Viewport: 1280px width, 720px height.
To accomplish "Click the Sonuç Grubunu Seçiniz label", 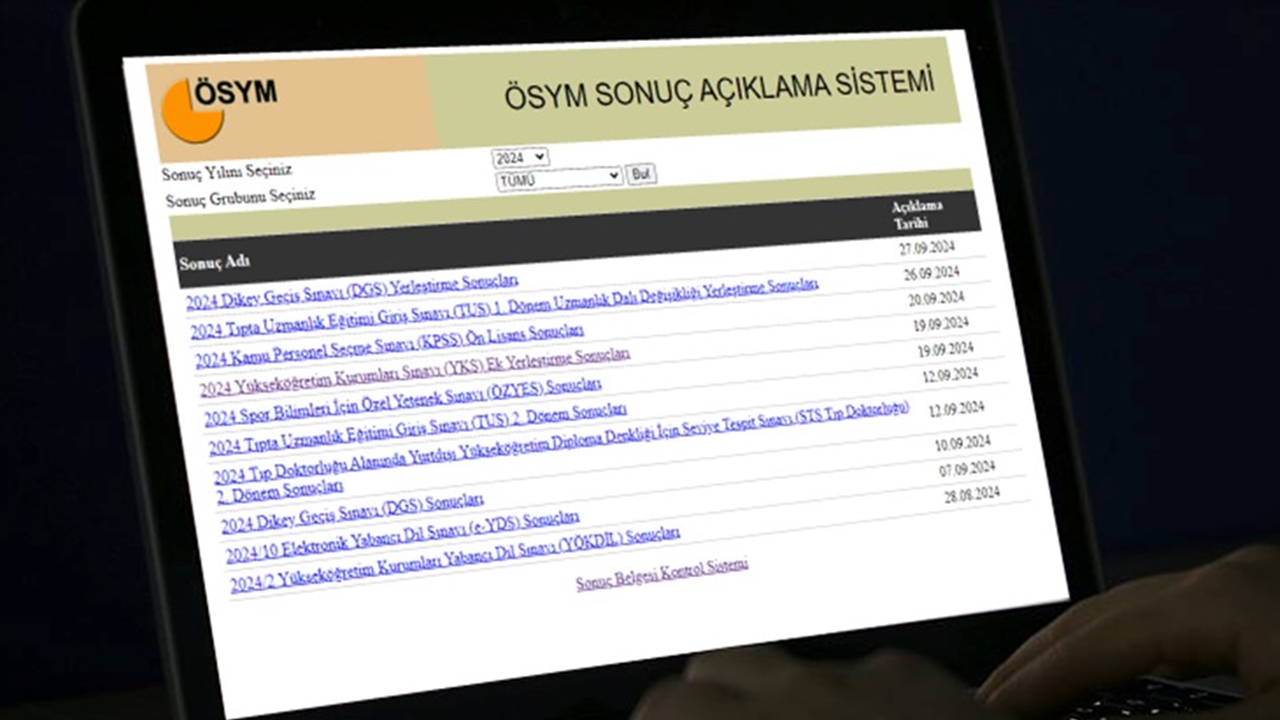I will click(240, 196).
